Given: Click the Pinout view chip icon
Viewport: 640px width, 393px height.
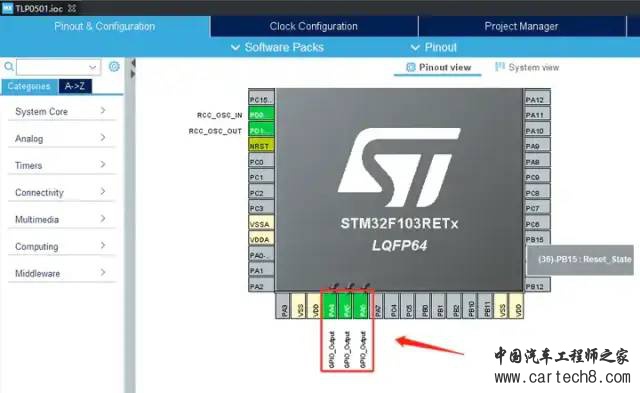Looking at the screenshot, I should (x=411, y=67).
